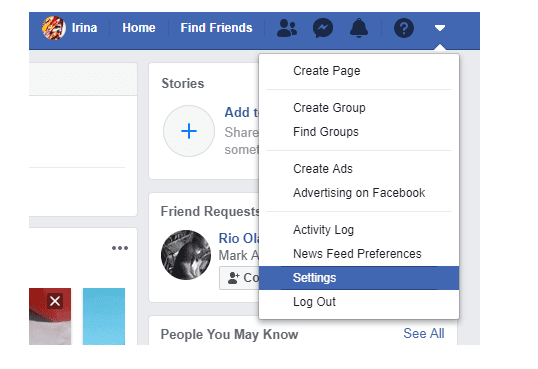Viewport: 538px width, 369px height.
Task: Open Advertising on Facebook
Action: [x=359, y=193]
